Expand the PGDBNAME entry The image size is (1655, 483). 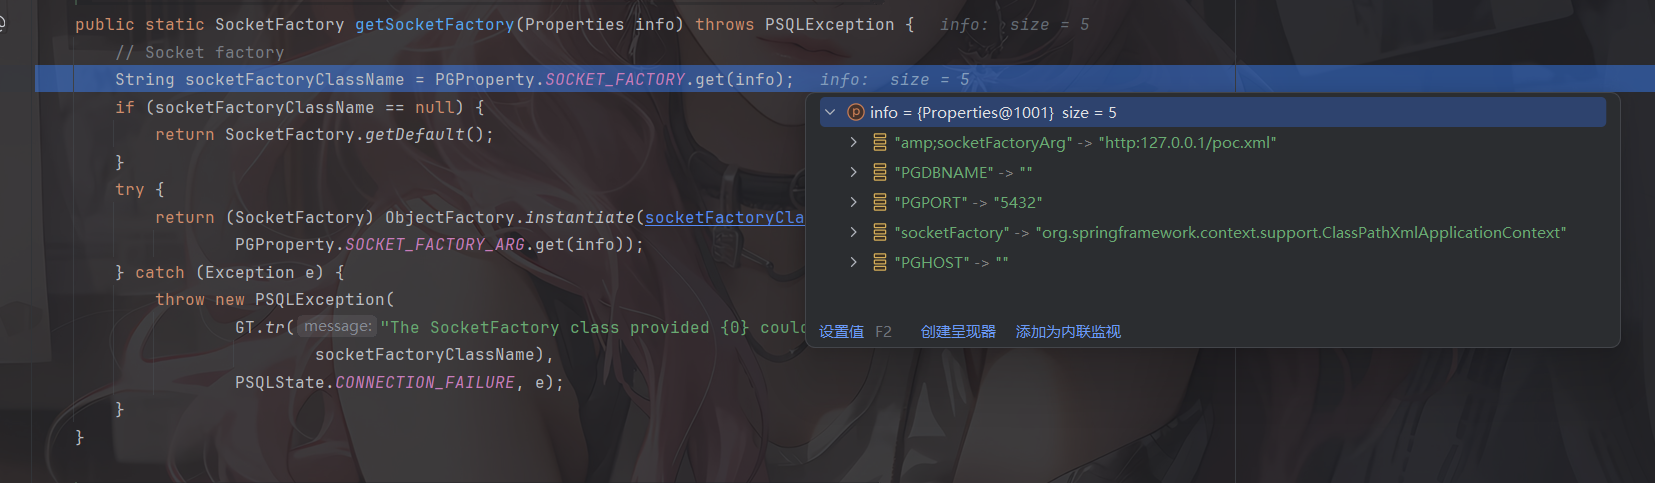click(853, 173)
